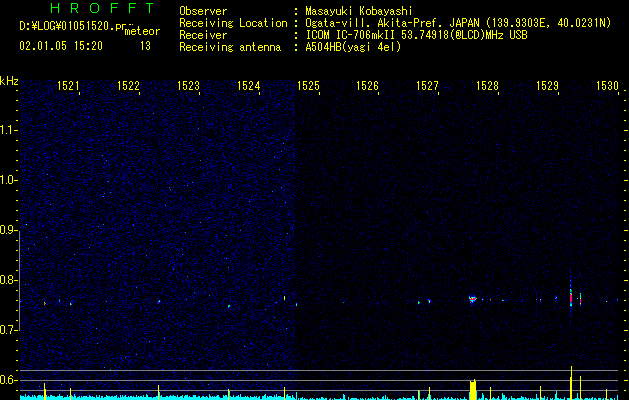Click the time axis marker 1526
The height and width of the screenshot is (400, 629).
tap(367, 86)
